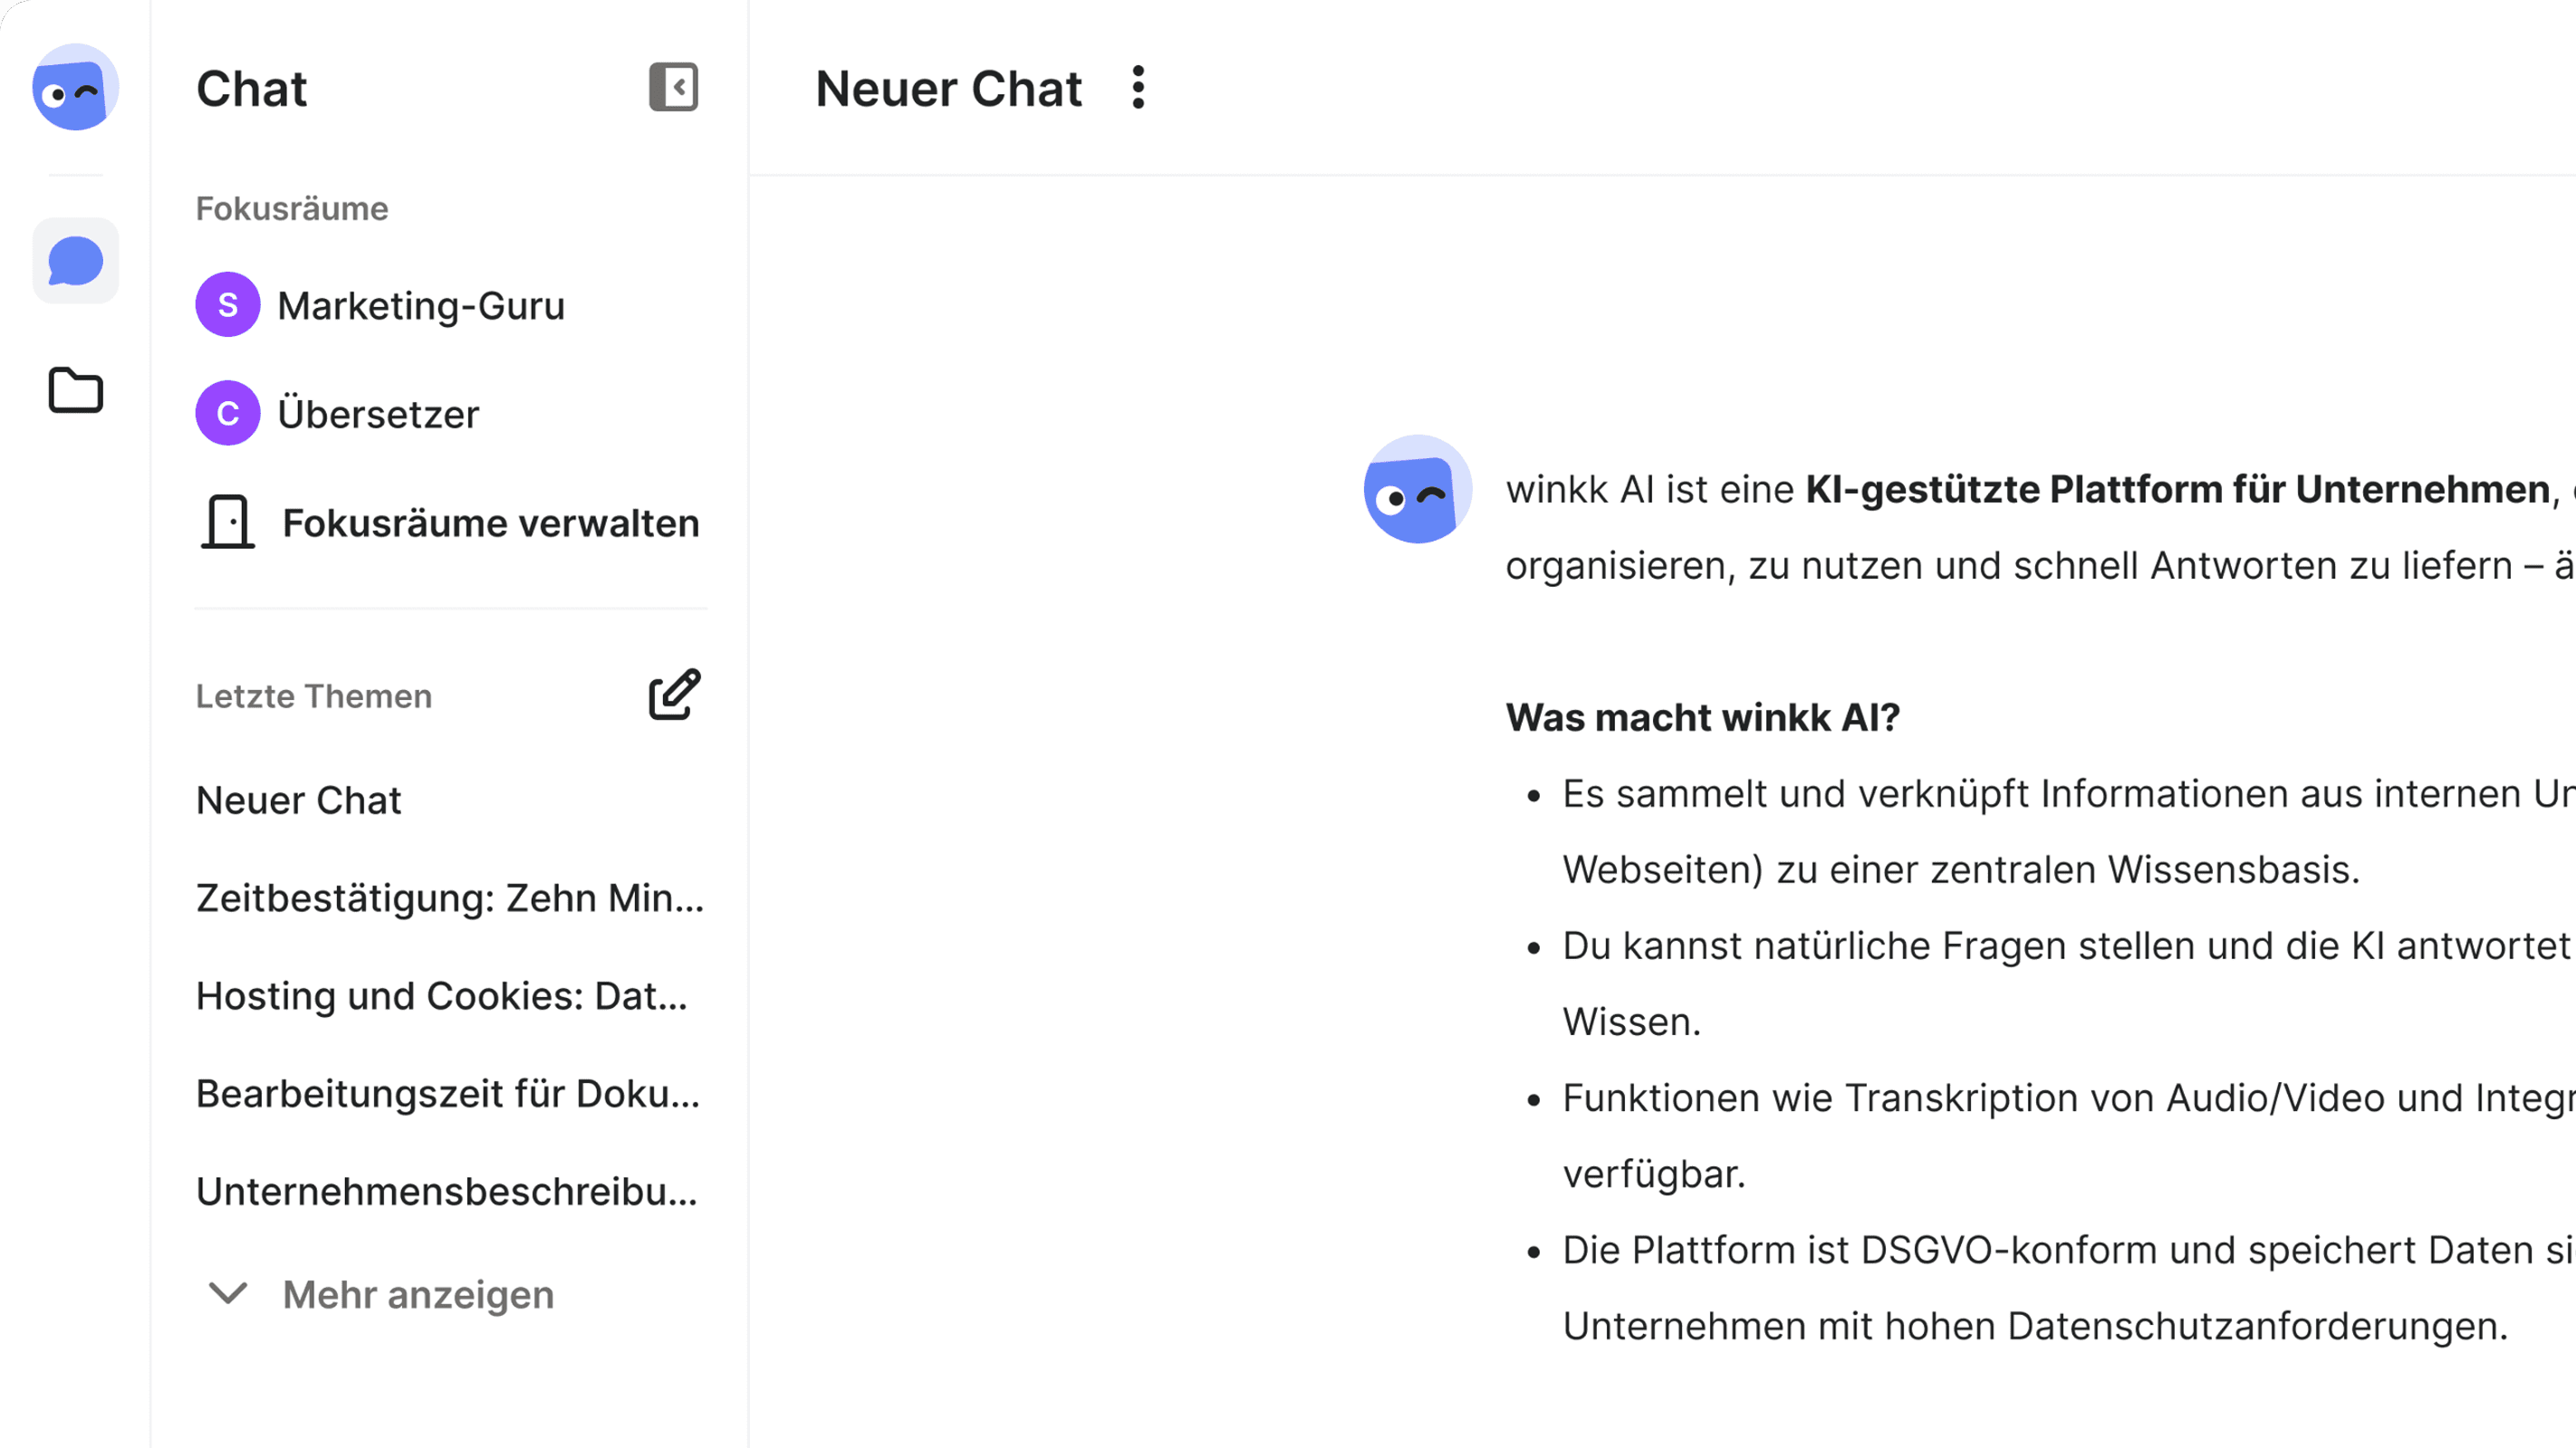Open the Bearbeitungszeit für Doku chat
Image resolution: width=2576 pixels, height=1448 pixels.
pos(449,1093)
